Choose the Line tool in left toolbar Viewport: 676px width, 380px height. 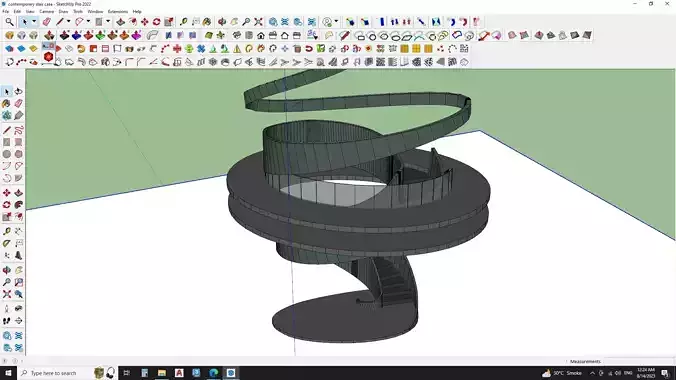6,130
